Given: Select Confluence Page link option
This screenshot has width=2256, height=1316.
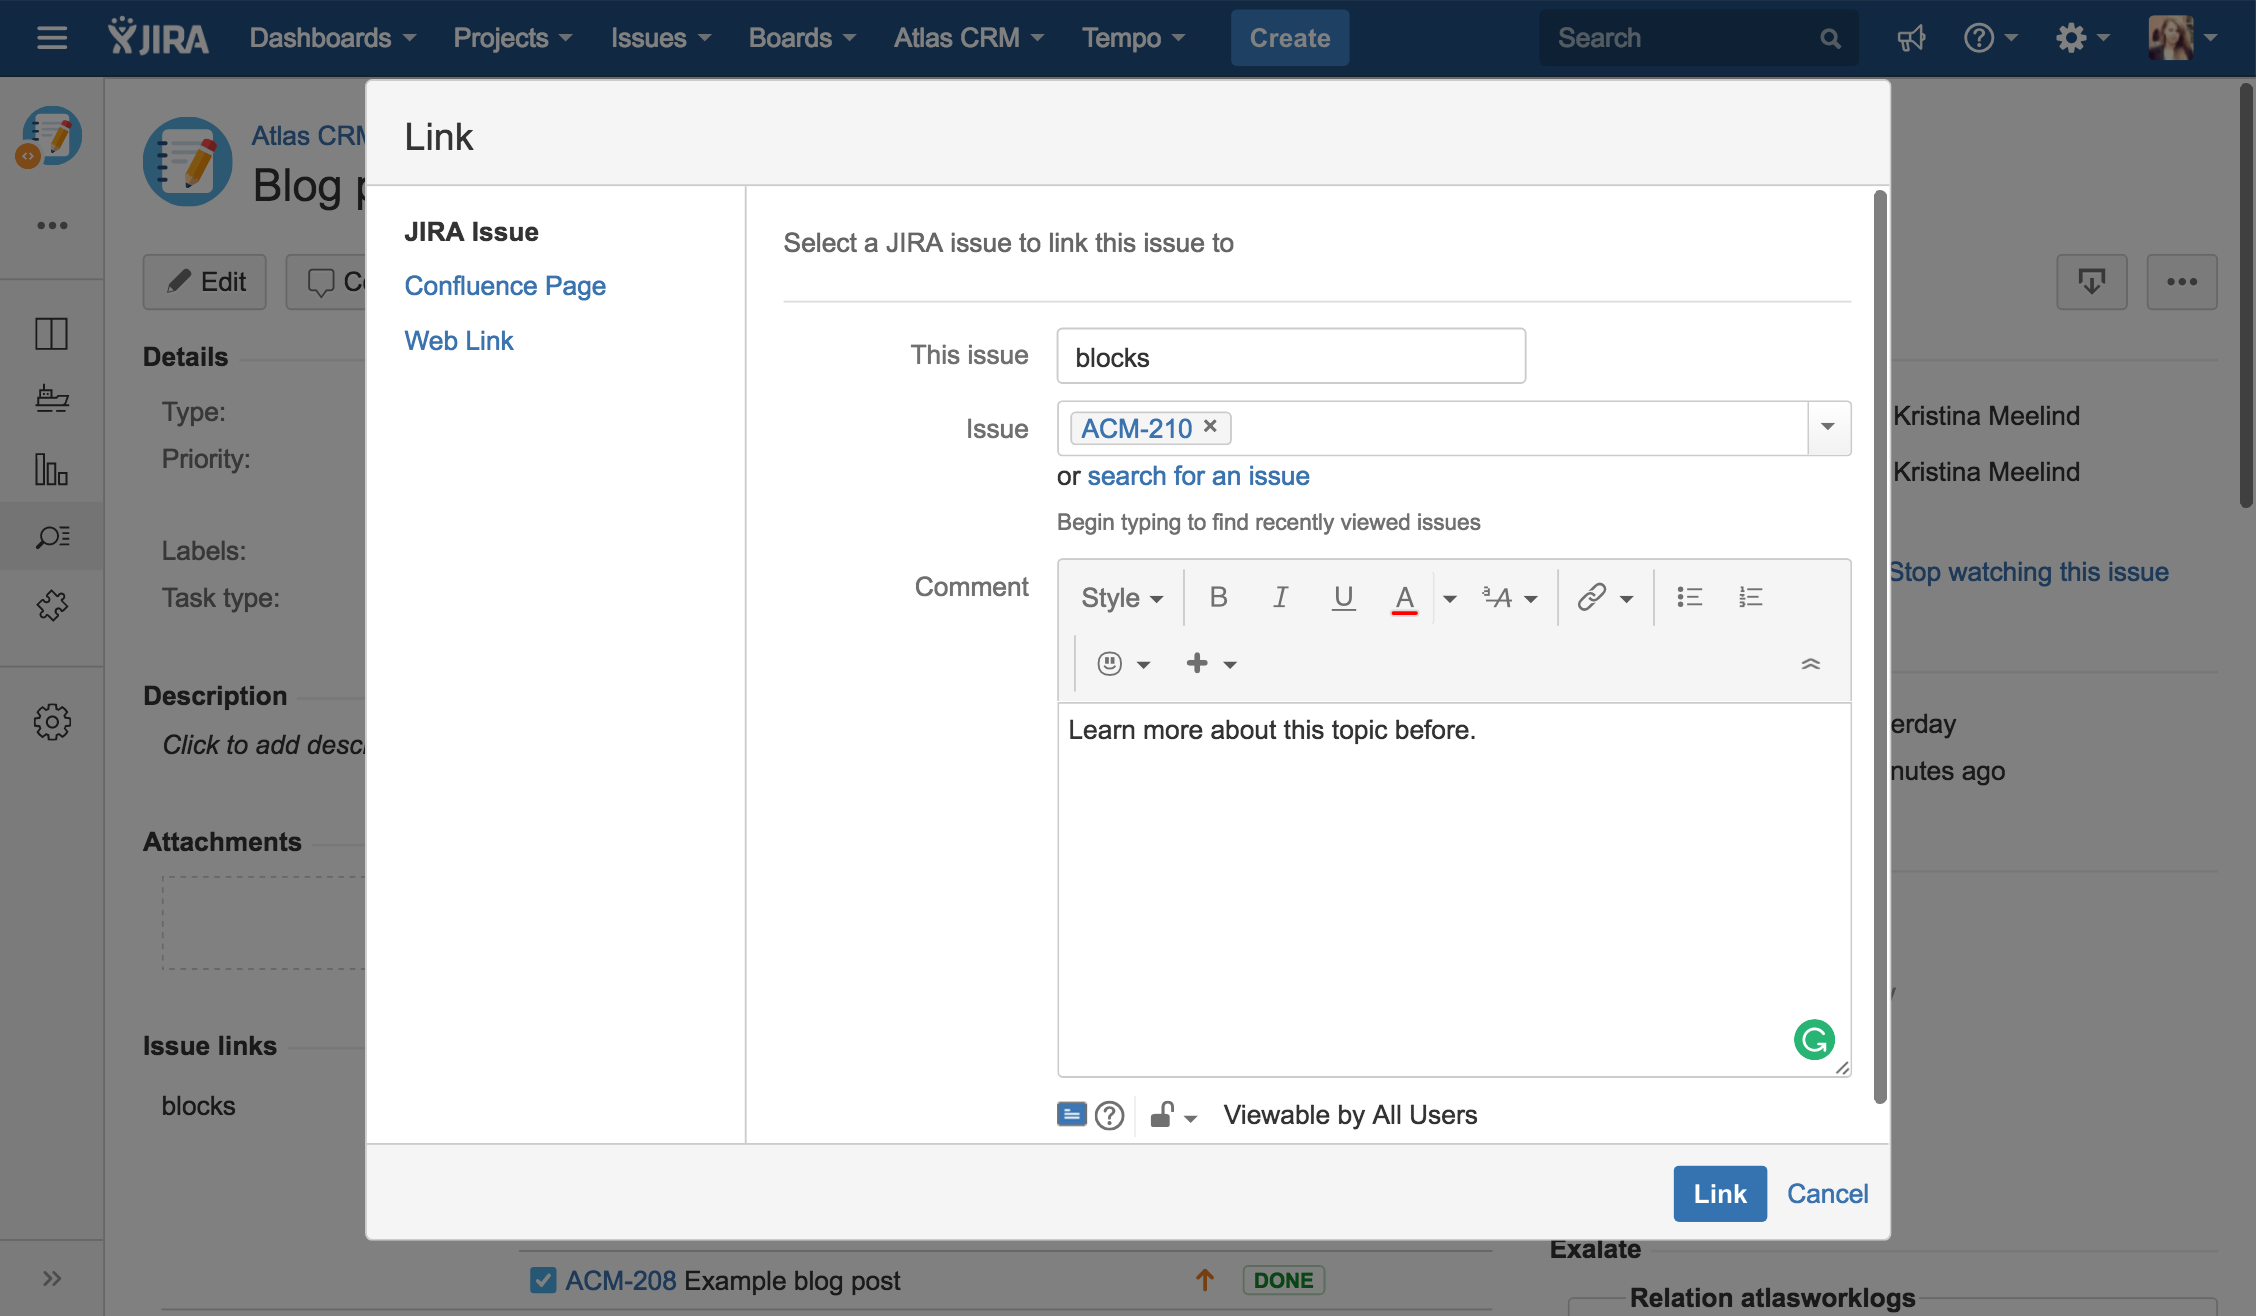Looking at the screenshot, I should click(505, 286).
